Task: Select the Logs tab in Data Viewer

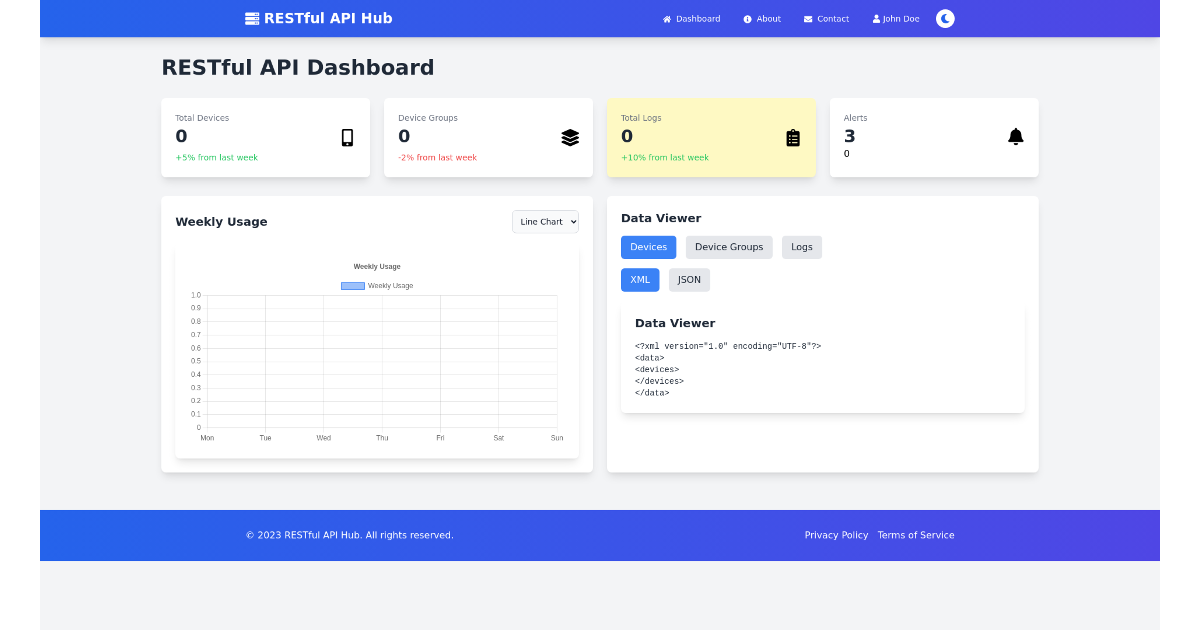Action: point(801,247)
